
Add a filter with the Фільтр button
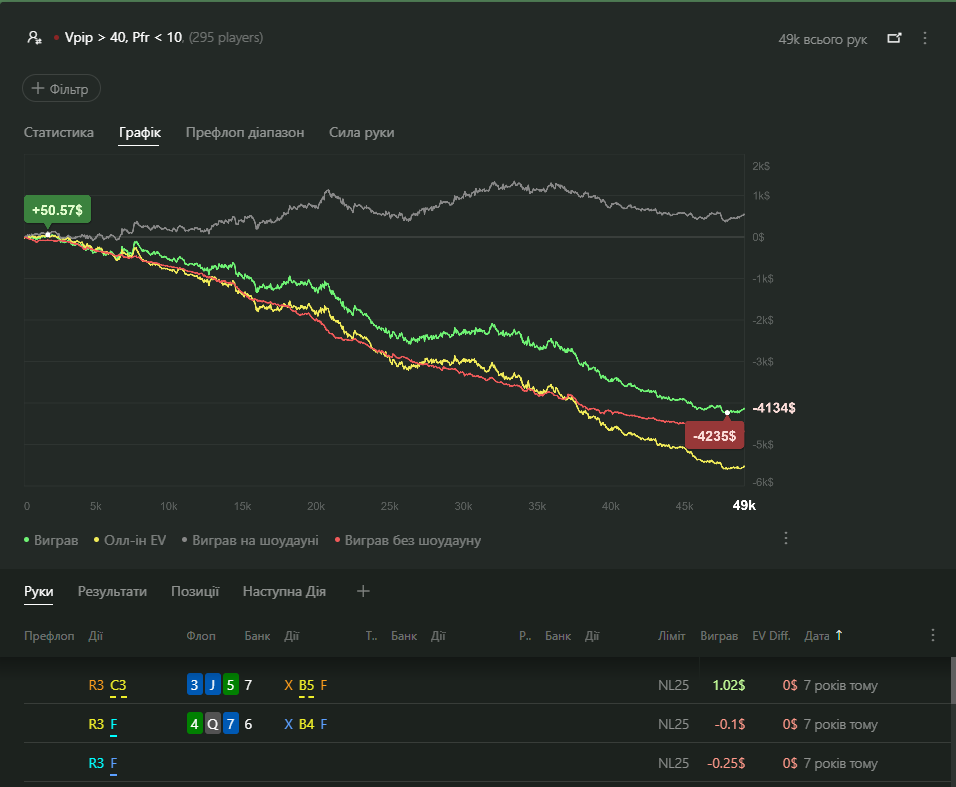click(x=61, y=88)
